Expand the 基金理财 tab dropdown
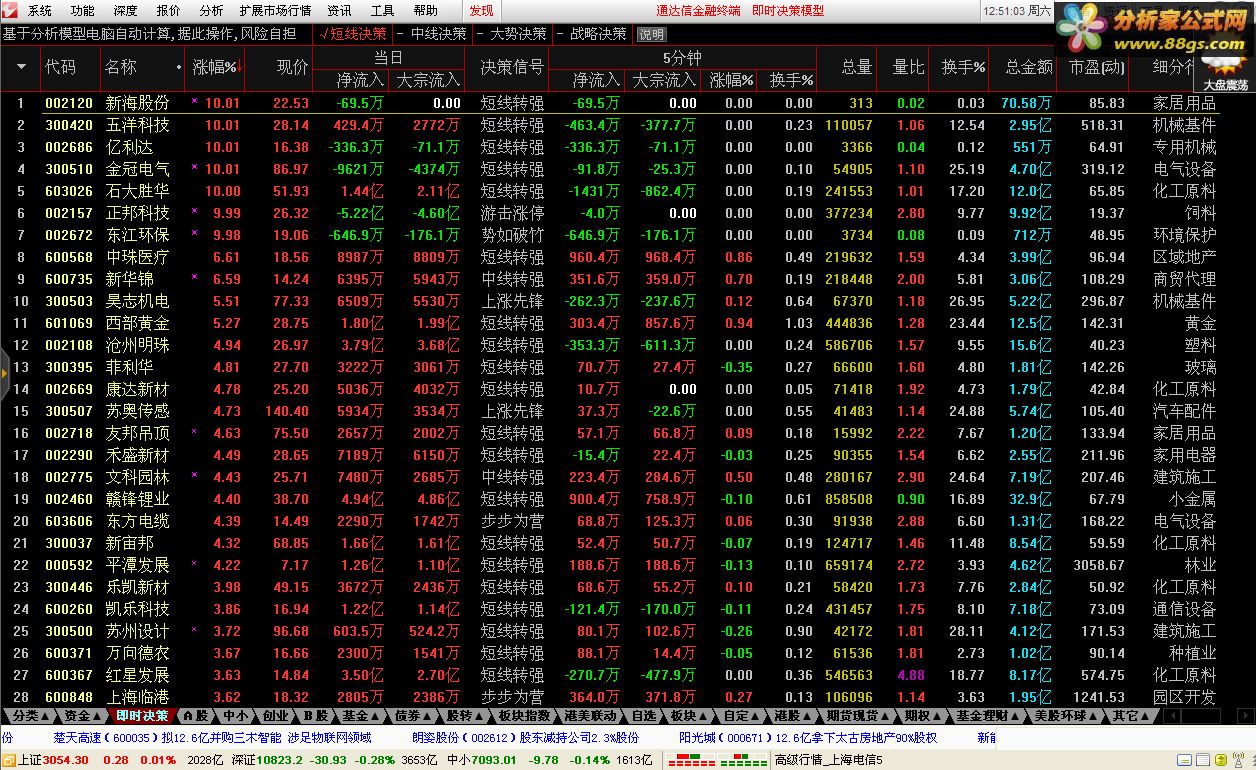Image resolution: width=1256 pixels, height=770 pixels. click(988, 716)
